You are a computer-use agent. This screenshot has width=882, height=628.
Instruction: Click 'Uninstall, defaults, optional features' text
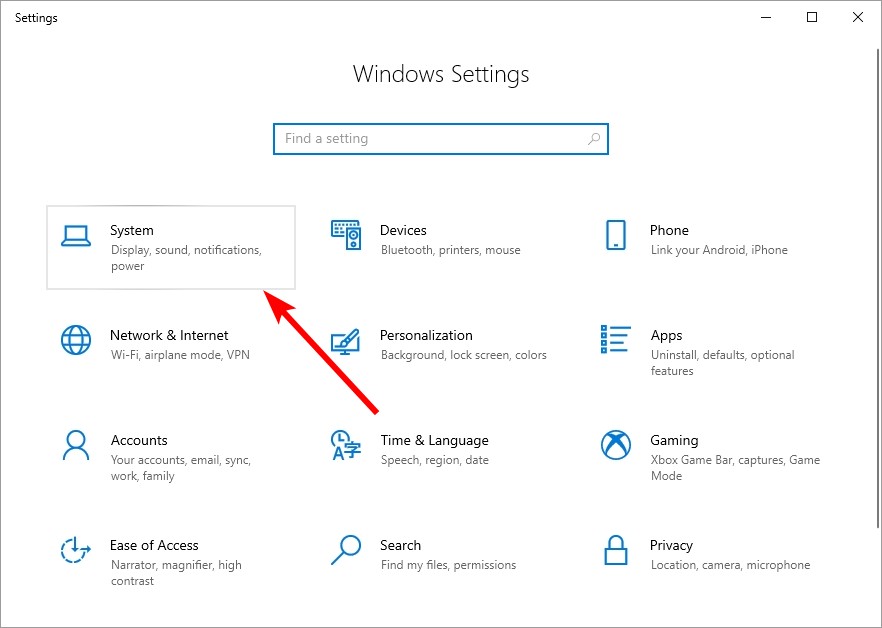click(x=722, y=363)
